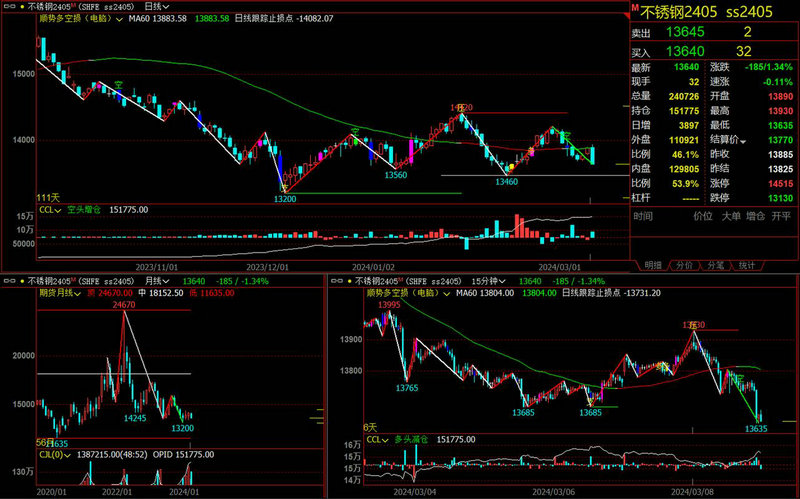Click the red M icon beside 不锈钢2405 title

(632, 8)
